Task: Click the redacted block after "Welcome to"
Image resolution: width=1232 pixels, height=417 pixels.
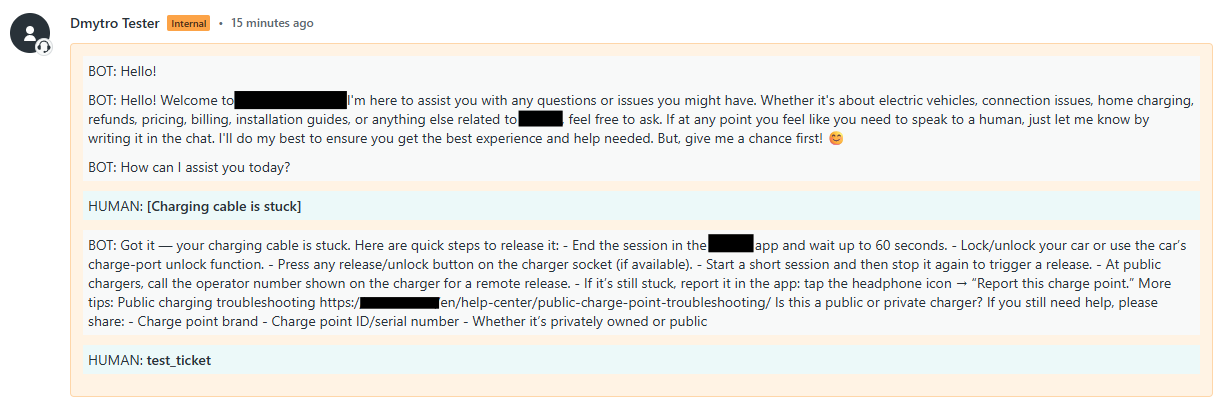Action: (x=291, y=100)
